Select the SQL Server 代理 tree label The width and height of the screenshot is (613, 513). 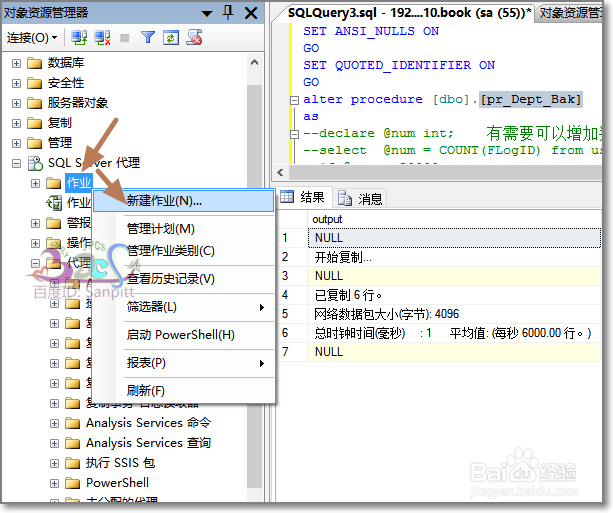click(94, 163)
